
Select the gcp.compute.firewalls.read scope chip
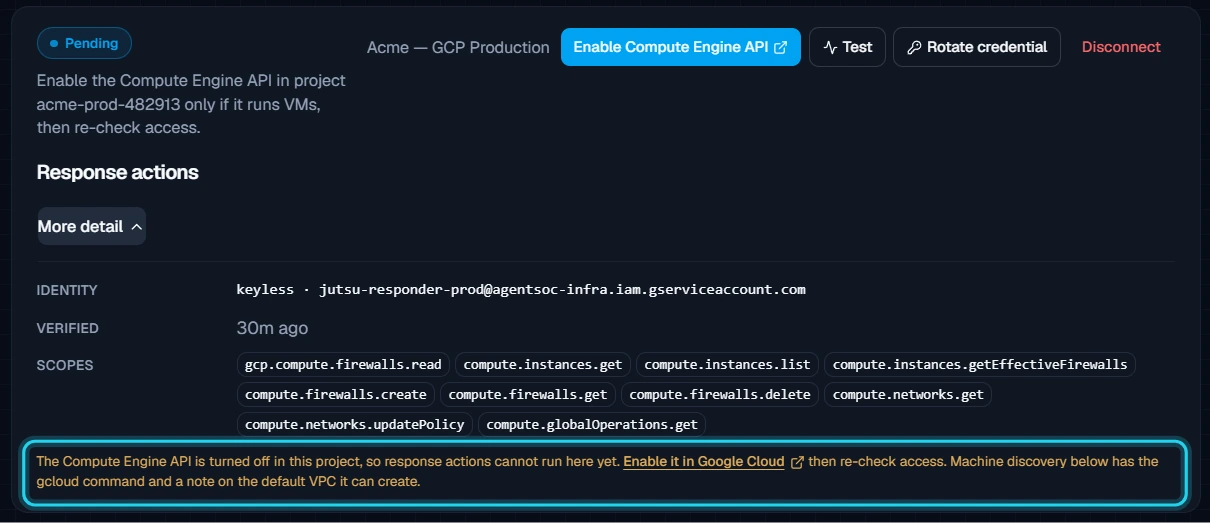[344, 364]
